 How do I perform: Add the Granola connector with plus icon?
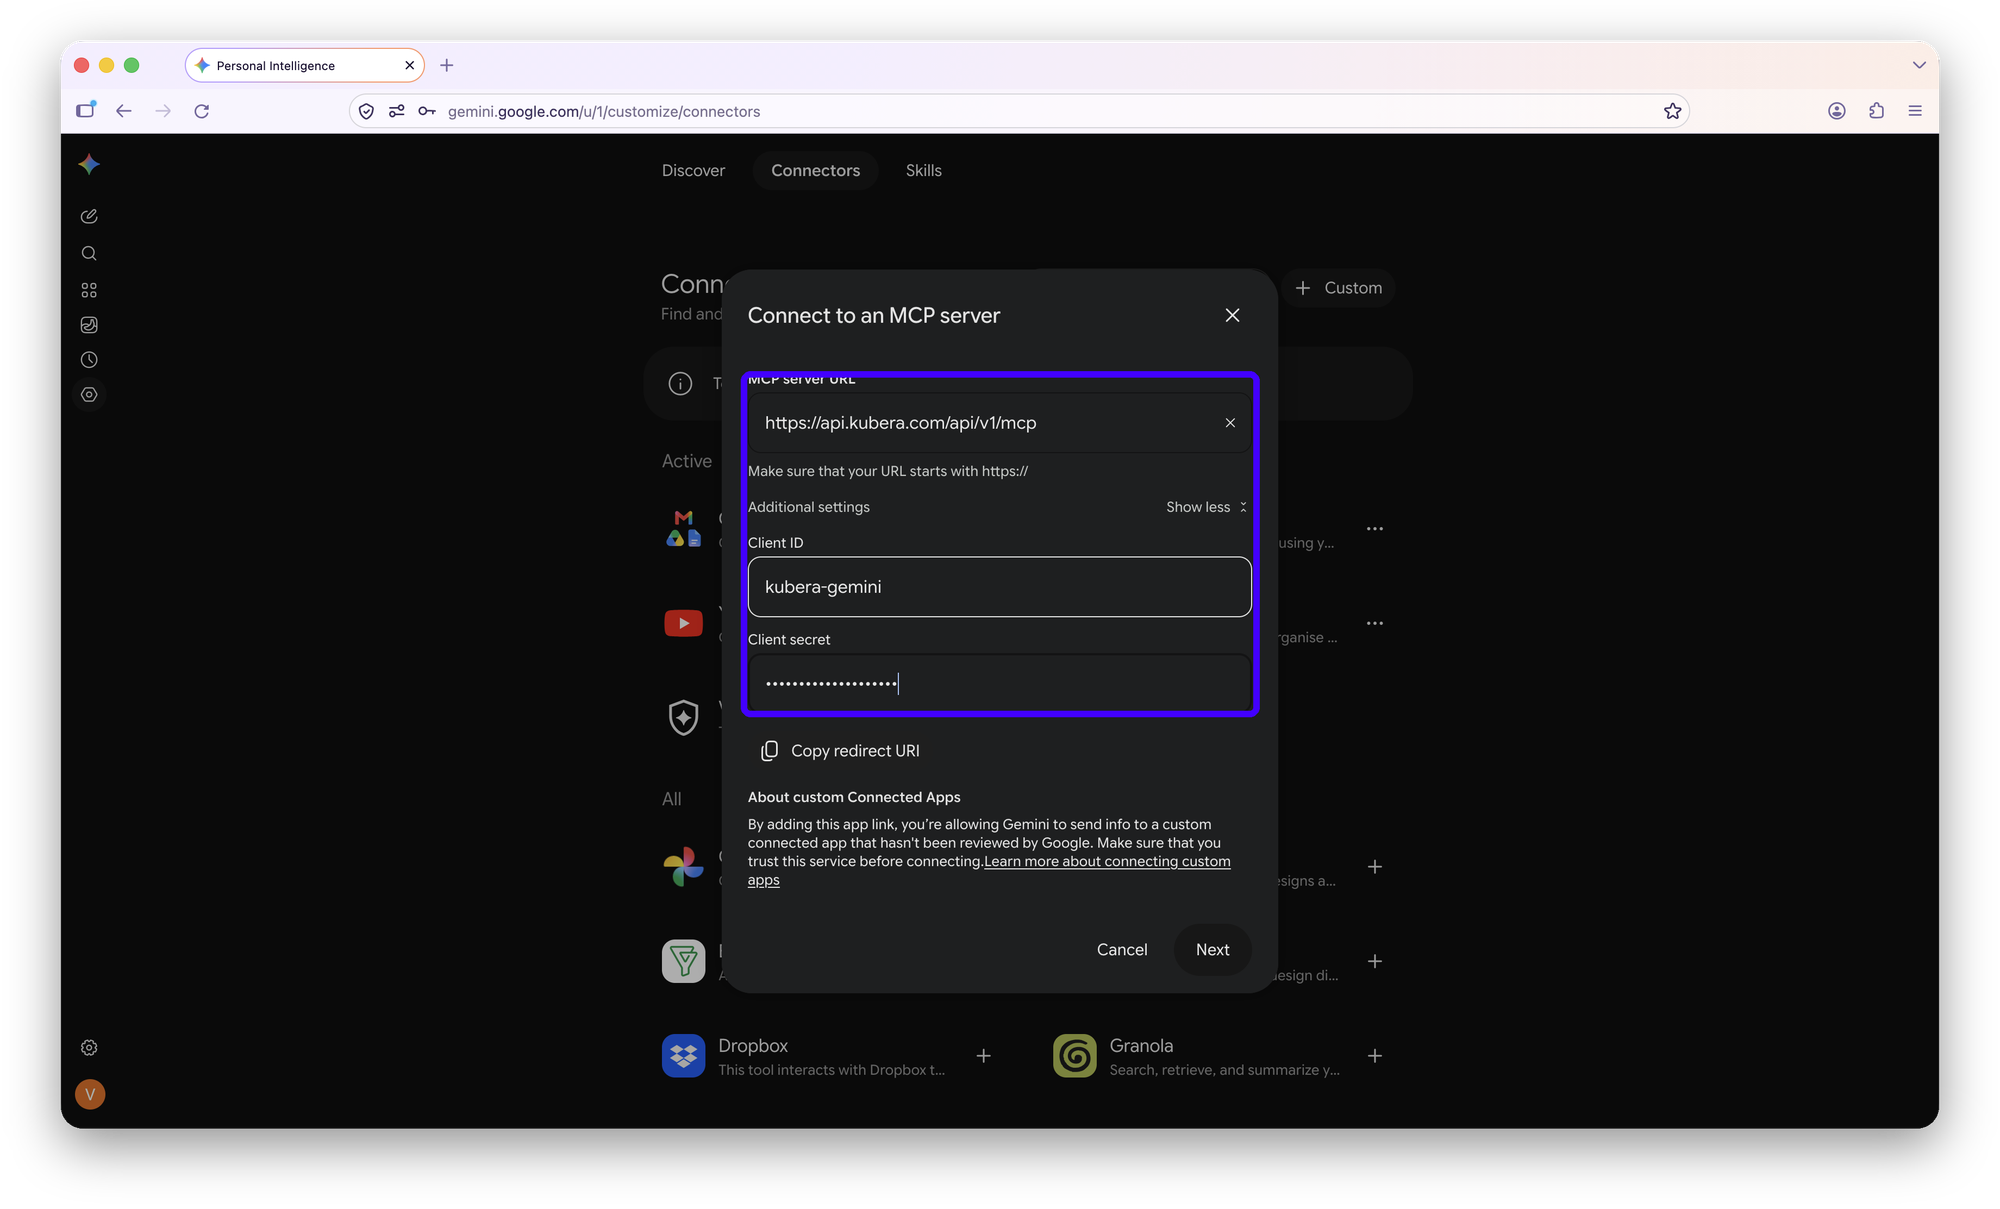point(1375,1056)
